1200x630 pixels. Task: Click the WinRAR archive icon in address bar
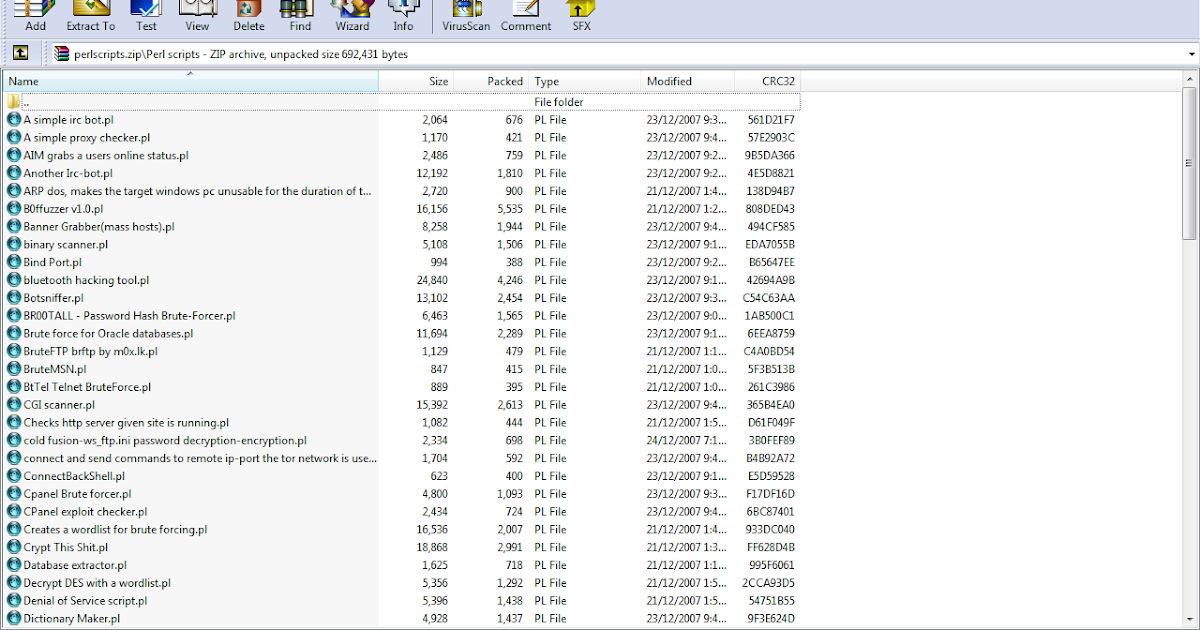pyautogui.click(x=63, y=54)
